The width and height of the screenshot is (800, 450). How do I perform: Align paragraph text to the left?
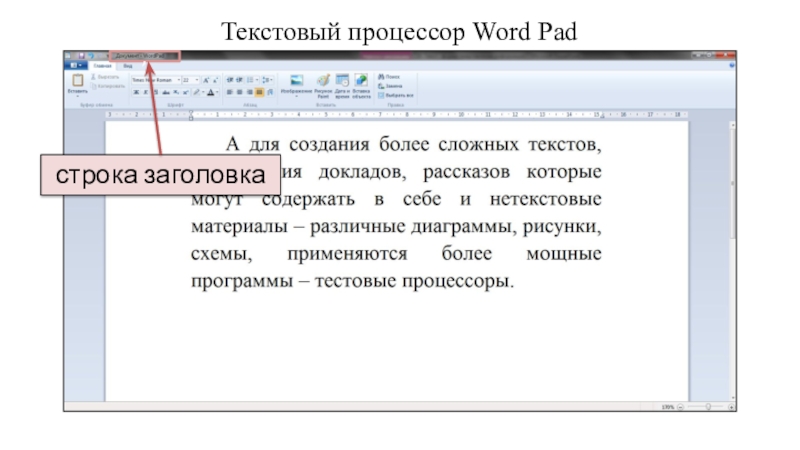coord(230,92)
